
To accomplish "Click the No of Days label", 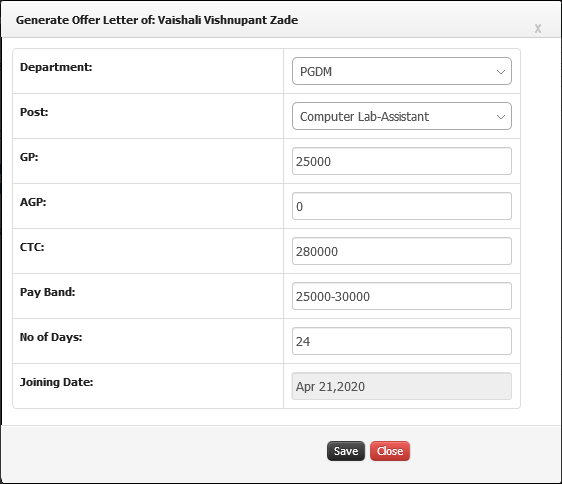I will pos(51,337).
